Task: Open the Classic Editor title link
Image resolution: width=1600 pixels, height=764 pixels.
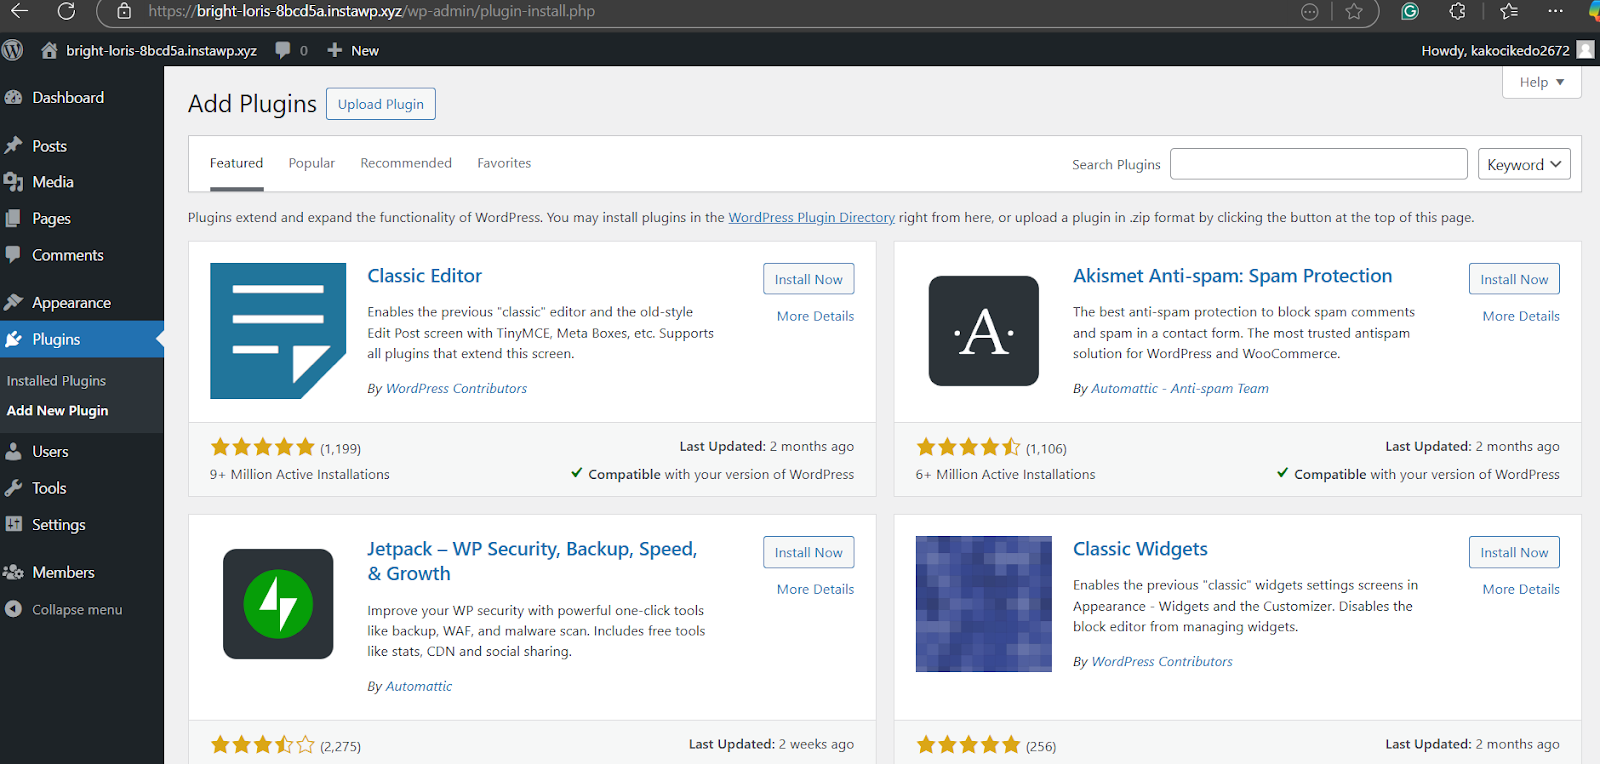Action: [x=424, y=276]
